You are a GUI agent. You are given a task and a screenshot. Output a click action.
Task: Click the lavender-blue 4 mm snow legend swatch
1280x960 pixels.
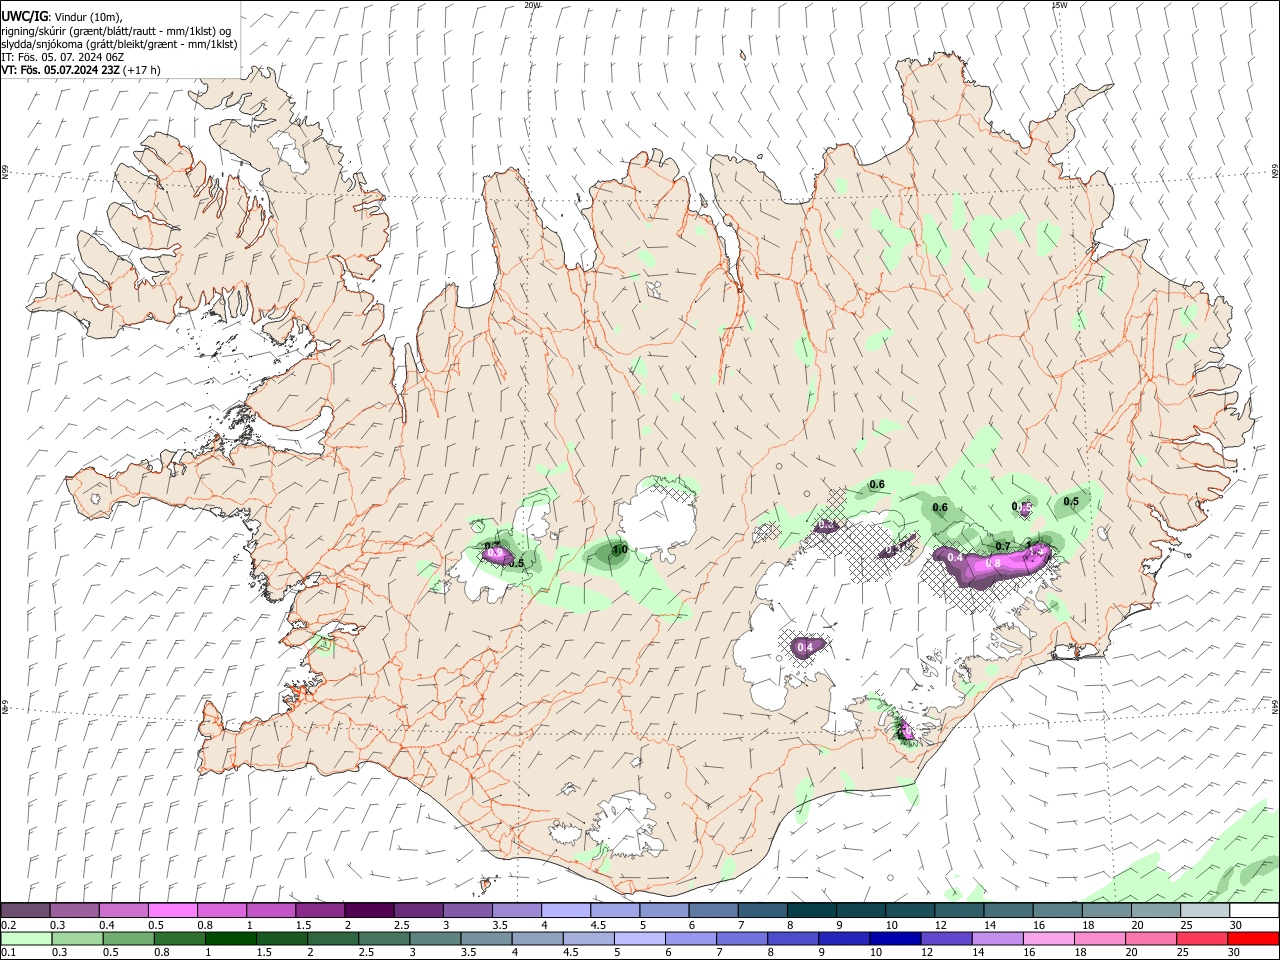[x=566, y=910]
